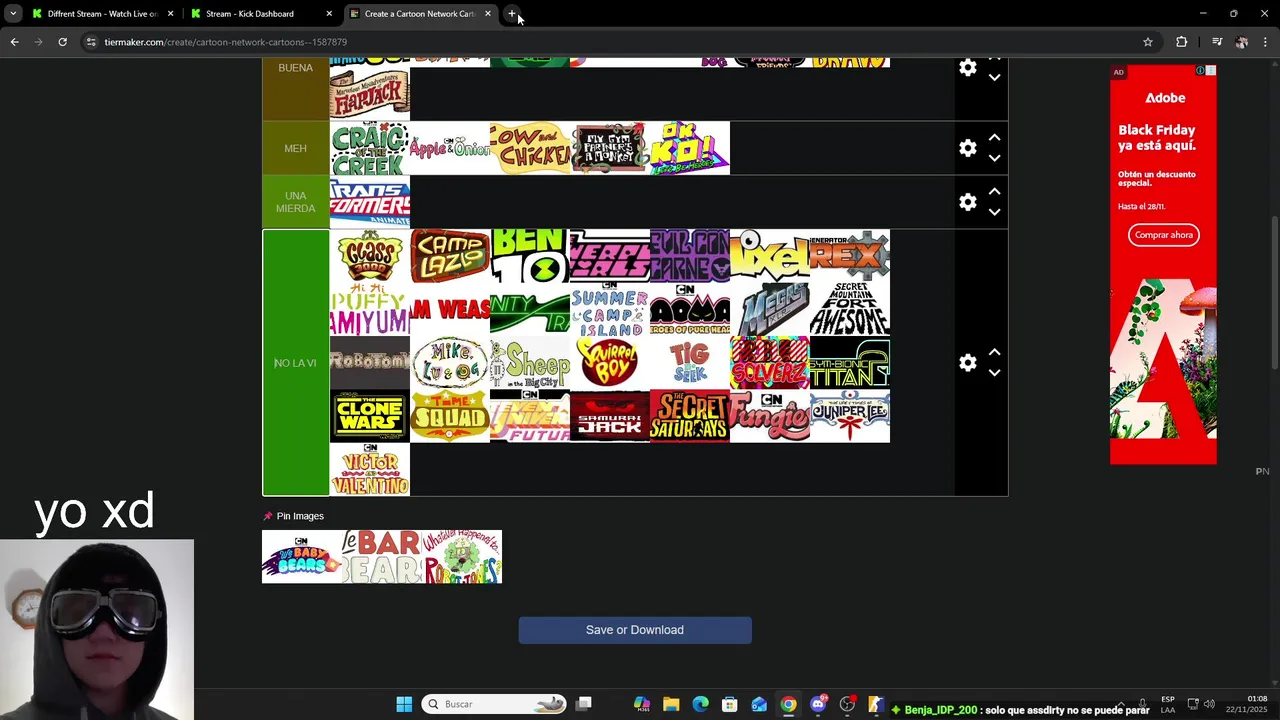Select the OK K.O.! logo

tap(690, 148)
